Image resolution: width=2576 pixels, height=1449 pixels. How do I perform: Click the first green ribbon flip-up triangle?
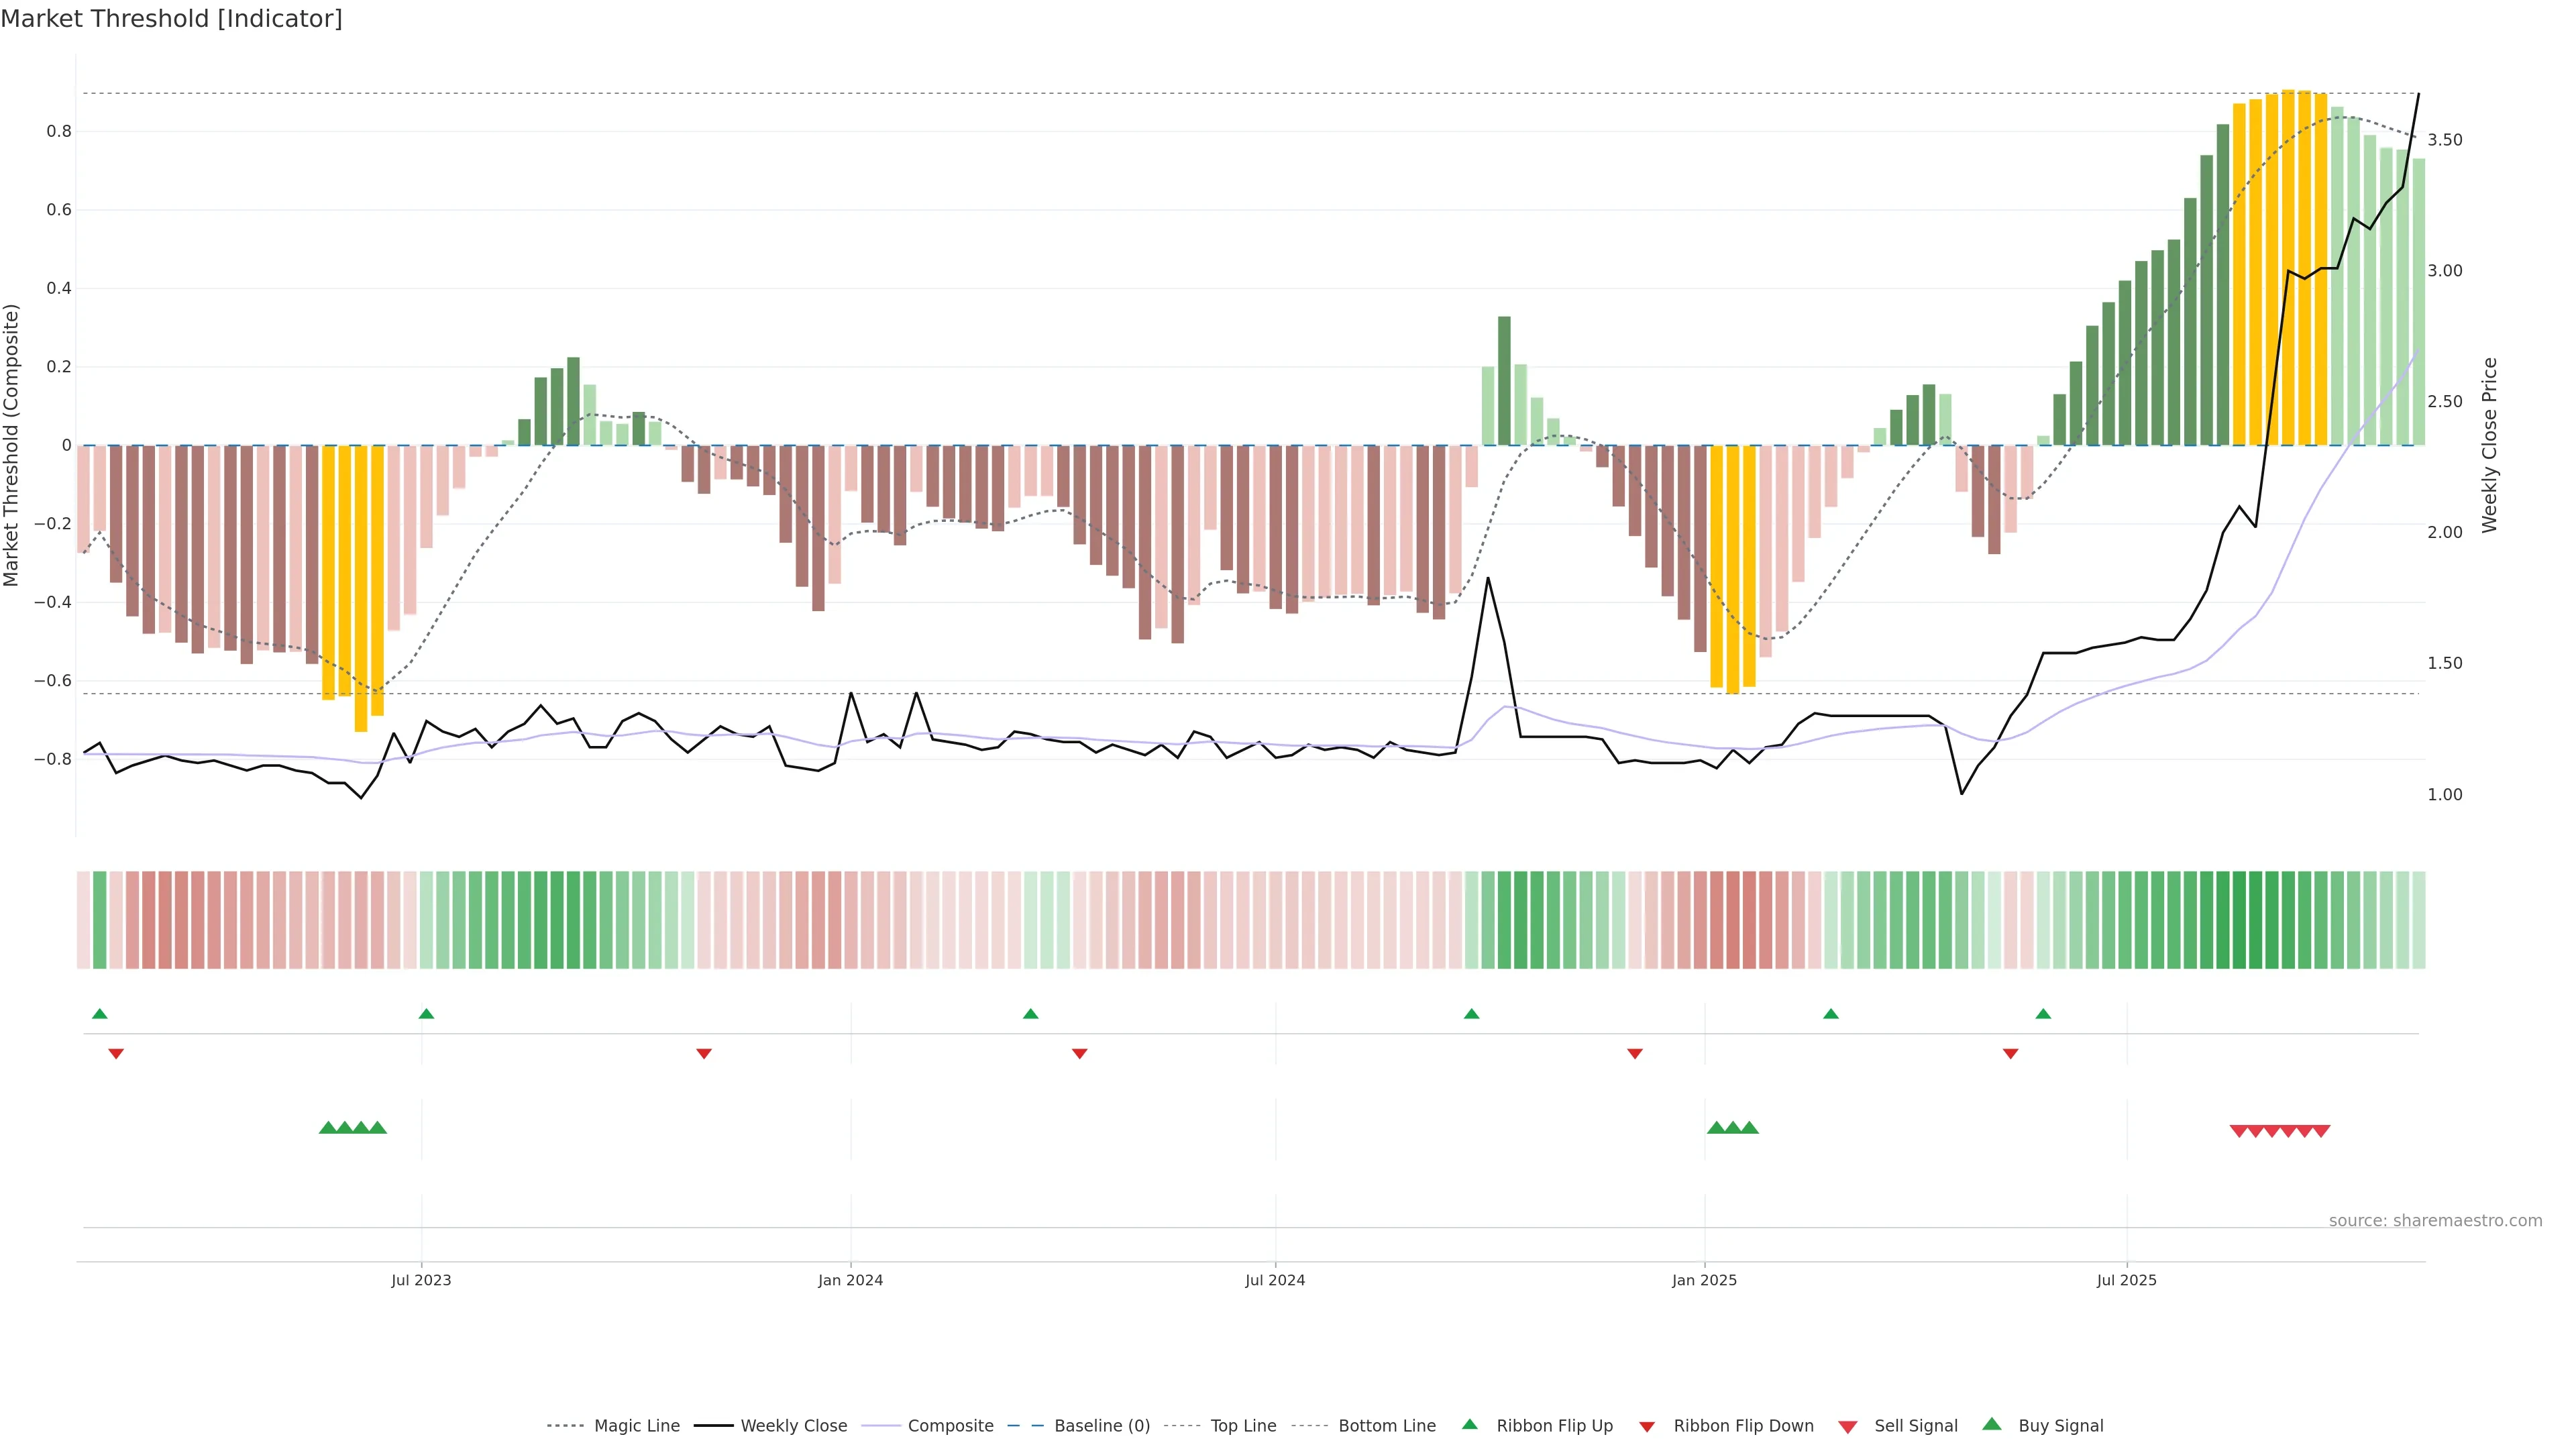point(99,1014)
